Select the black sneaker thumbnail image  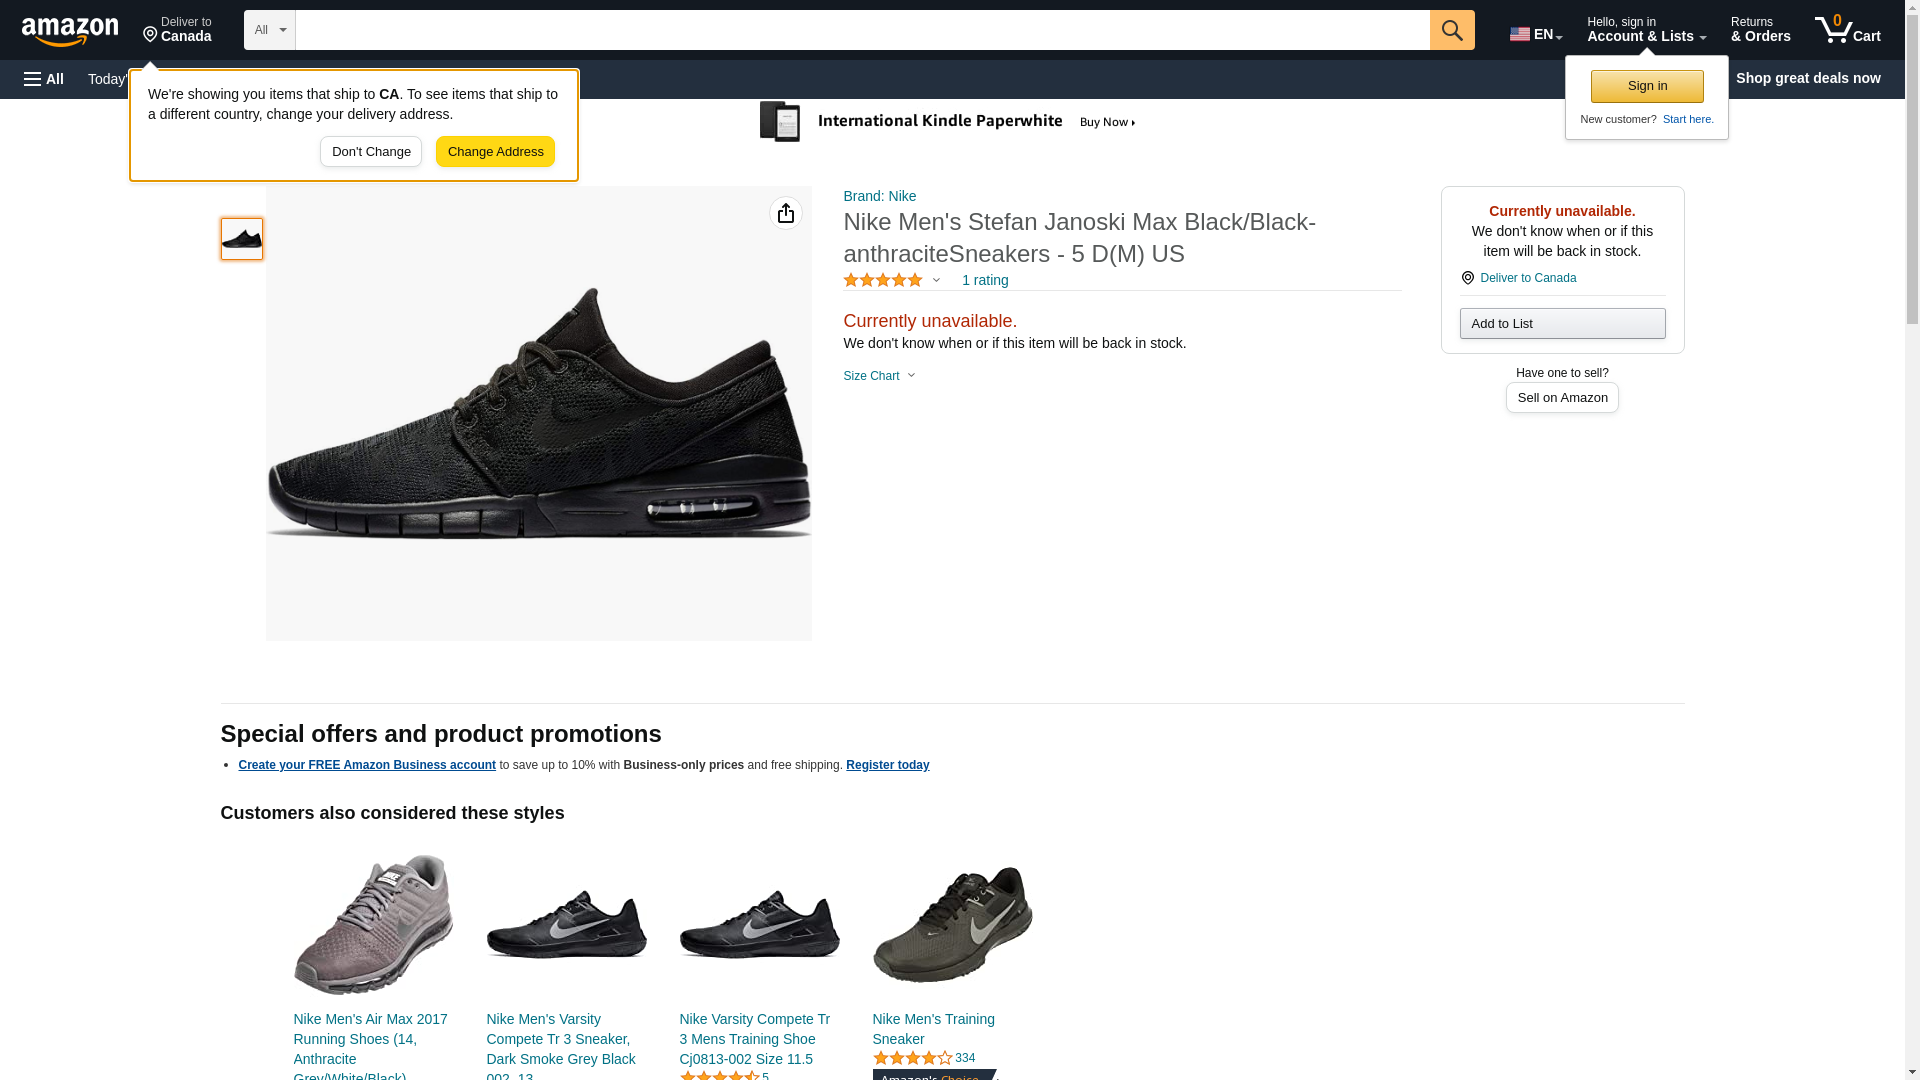point(242,239)
